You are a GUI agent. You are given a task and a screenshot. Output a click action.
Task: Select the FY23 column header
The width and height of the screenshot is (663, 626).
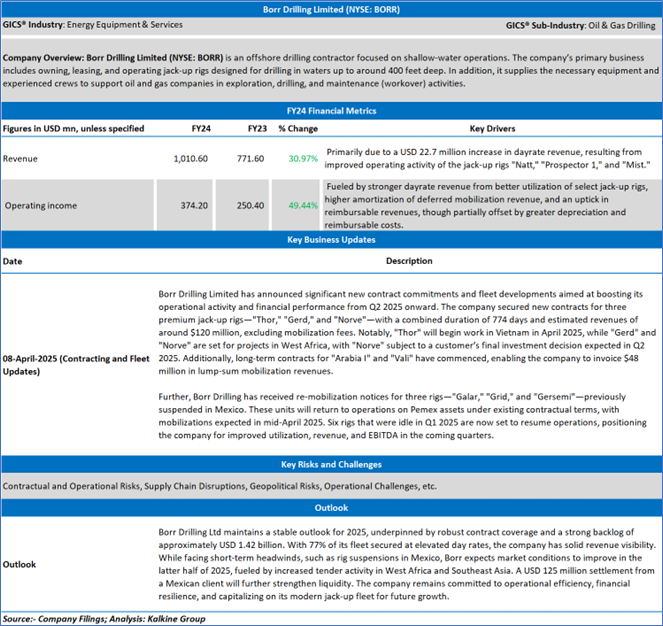257,129
